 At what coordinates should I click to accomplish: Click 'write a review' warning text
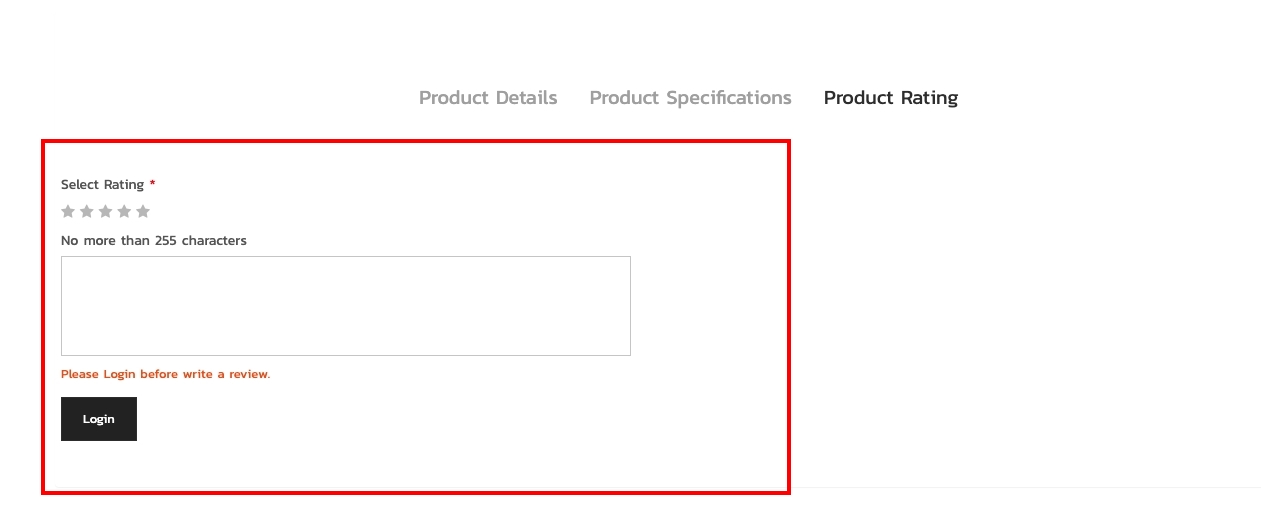[x=225, y=374]
